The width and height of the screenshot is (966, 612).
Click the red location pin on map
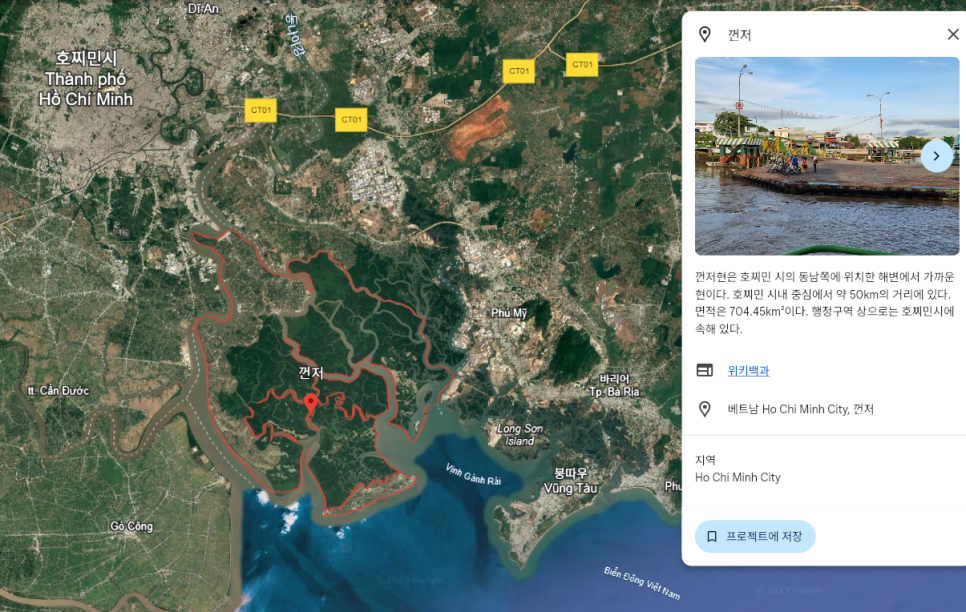tap(310, 404)
